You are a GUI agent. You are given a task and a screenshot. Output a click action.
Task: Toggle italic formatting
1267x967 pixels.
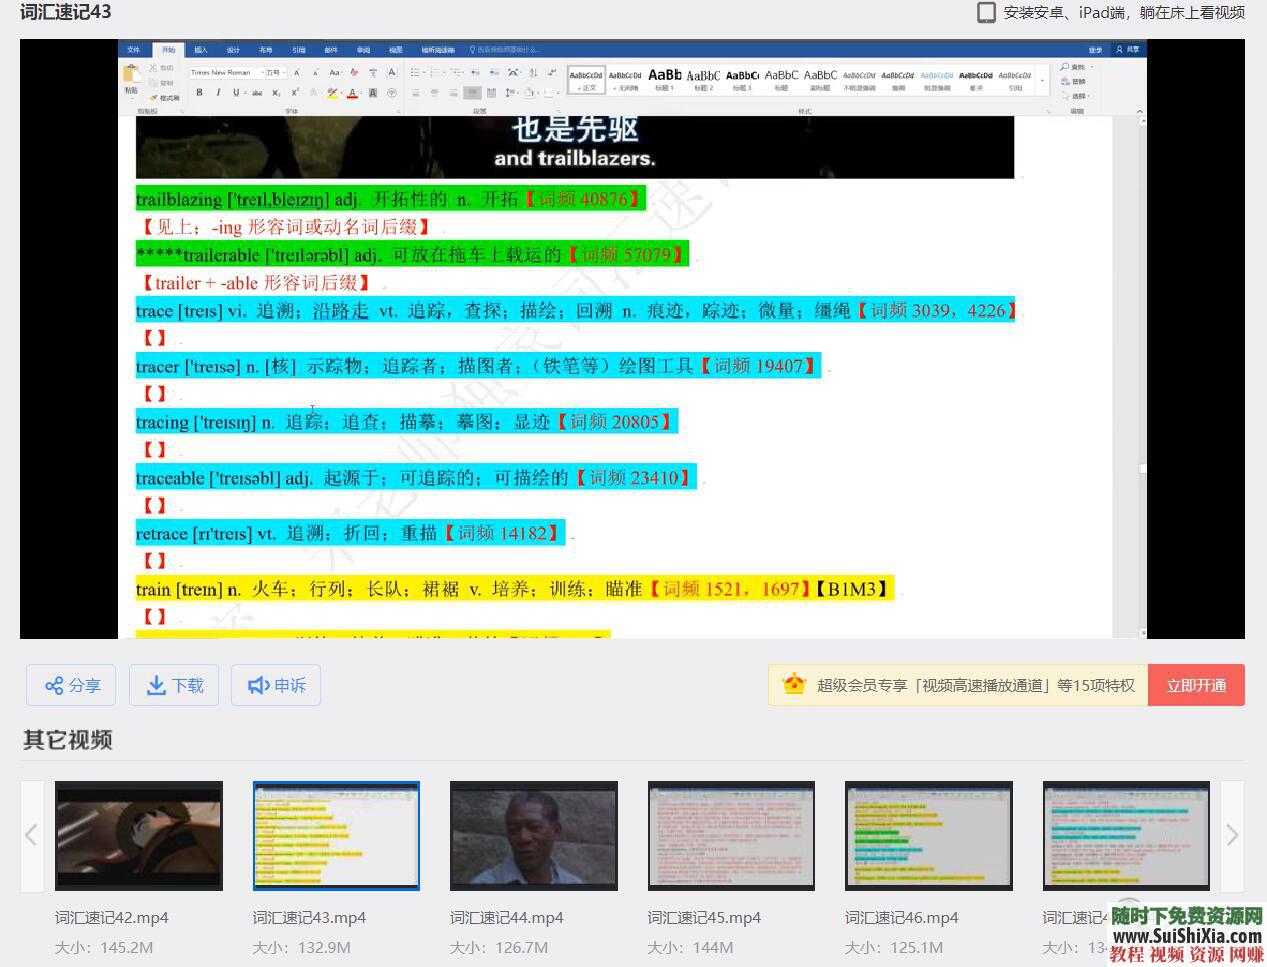click(218, 92)
